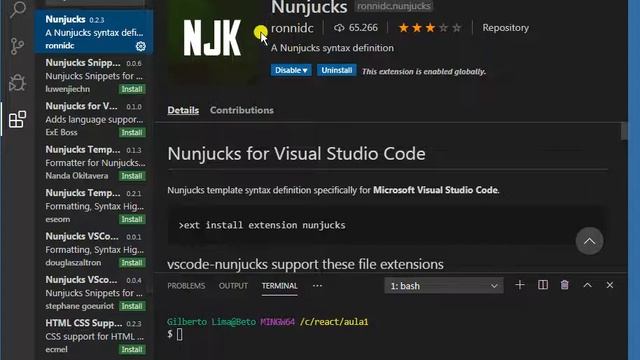Screen dimensions: 640x360
Task: Maximize the panel with up chevron
Action: [587, 285]
